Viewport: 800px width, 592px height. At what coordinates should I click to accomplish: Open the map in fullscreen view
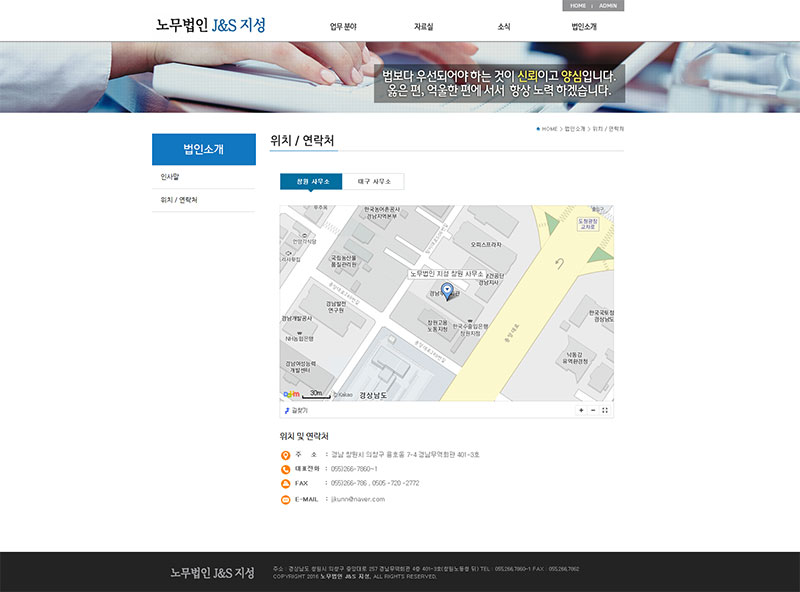click(605, 410)
